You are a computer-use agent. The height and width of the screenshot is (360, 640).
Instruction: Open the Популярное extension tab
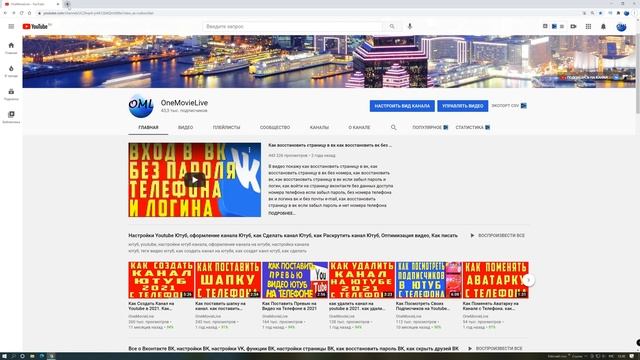[x=430, y=127]
